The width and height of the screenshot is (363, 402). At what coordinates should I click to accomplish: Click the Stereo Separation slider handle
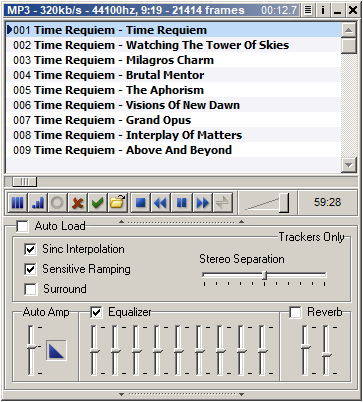(265, 275)
